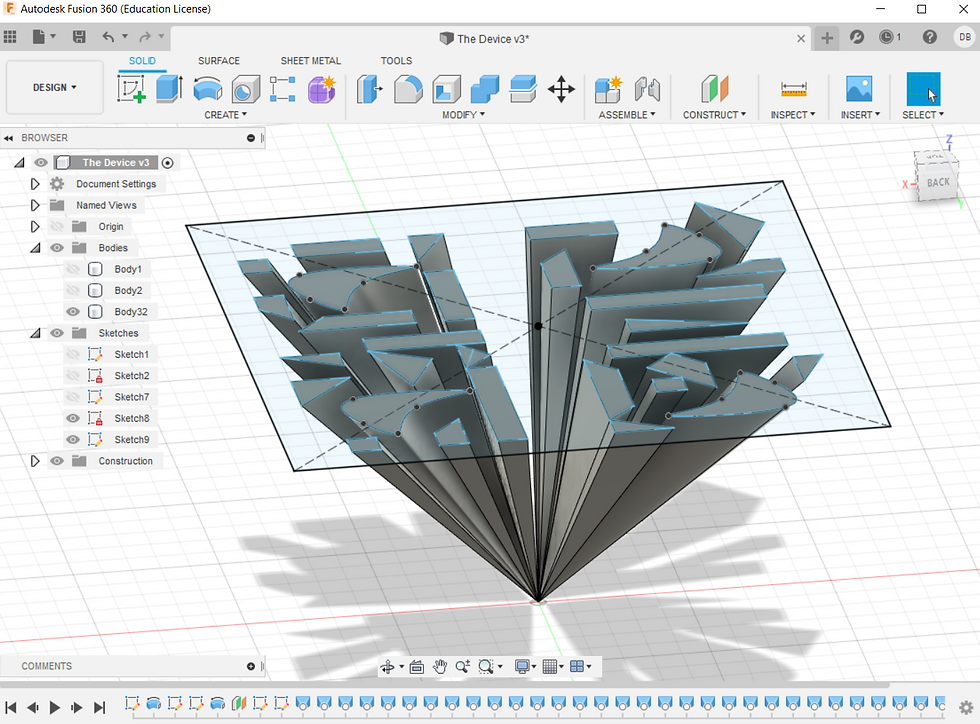Play the timeline
The width and height of the screenshot is (980, 724).
pyautogui.click(x=55, y=707)
